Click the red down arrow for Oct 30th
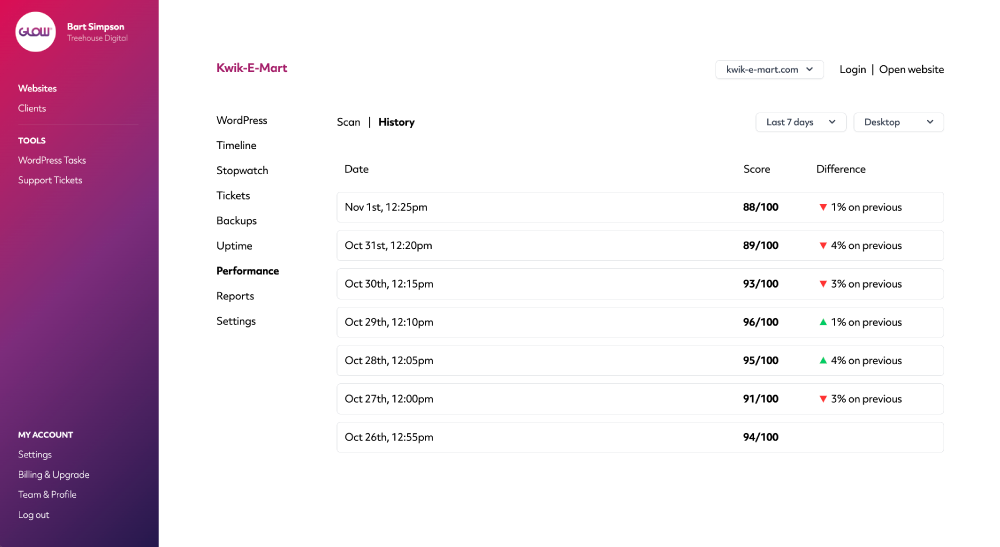 coord(823,284)
